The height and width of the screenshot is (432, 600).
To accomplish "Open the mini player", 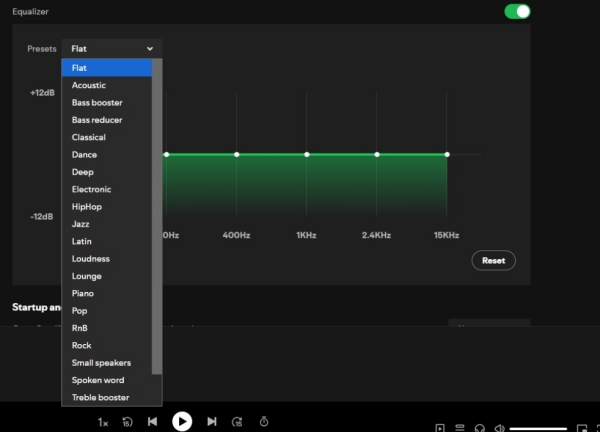I will coord(582,428).
